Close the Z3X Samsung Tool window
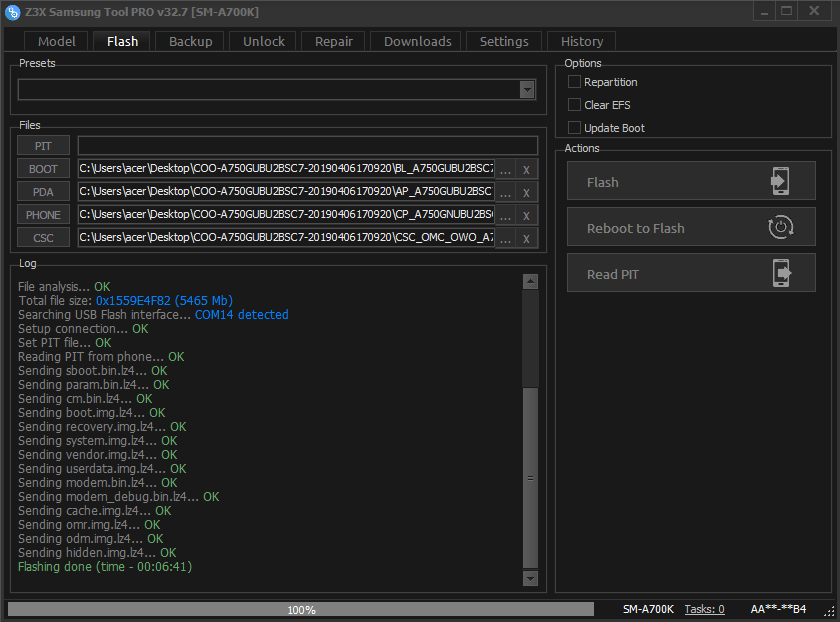This screenshot has height=622, width=840. point(814,11)
